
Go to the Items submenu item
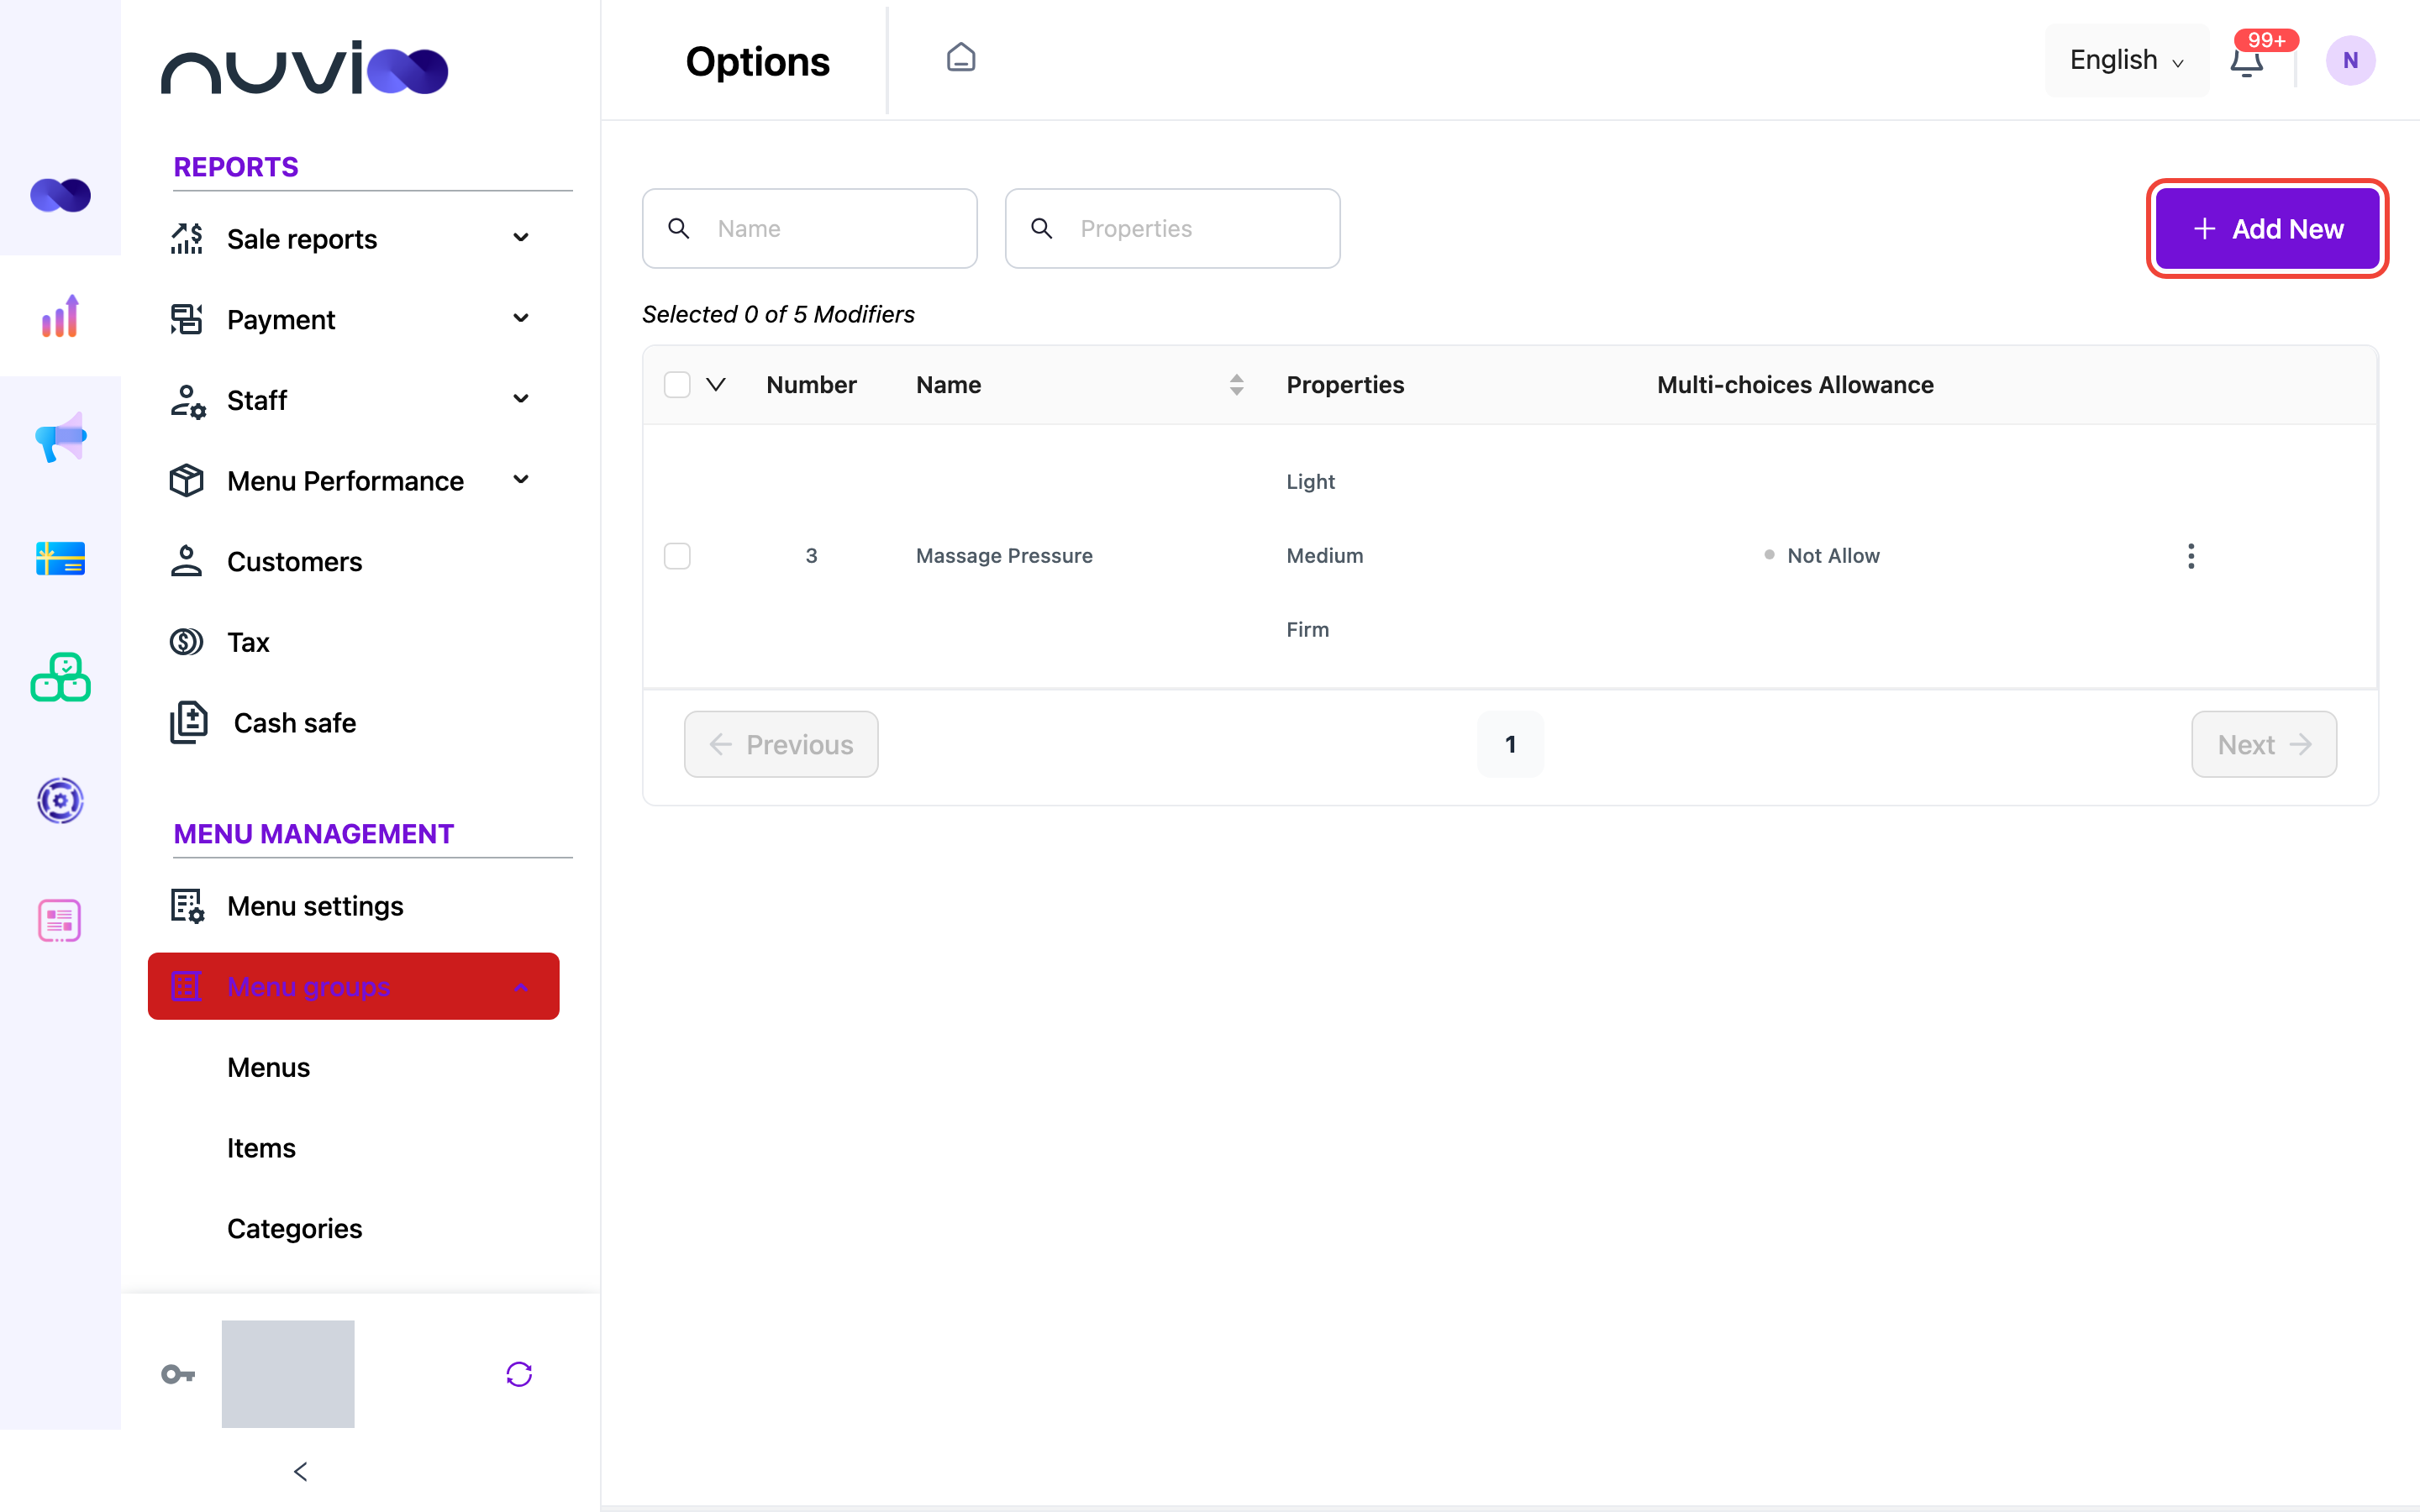pyautogui.click(x=261, y=1148)
